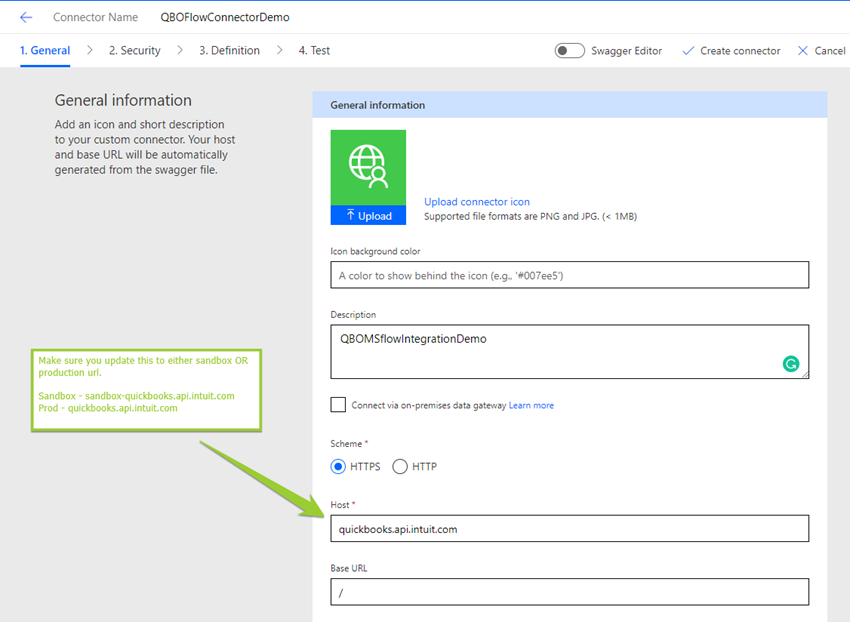Open the 3. Definition tab
Viewport: 850px width, 622px height.
(x=229, y=51)
